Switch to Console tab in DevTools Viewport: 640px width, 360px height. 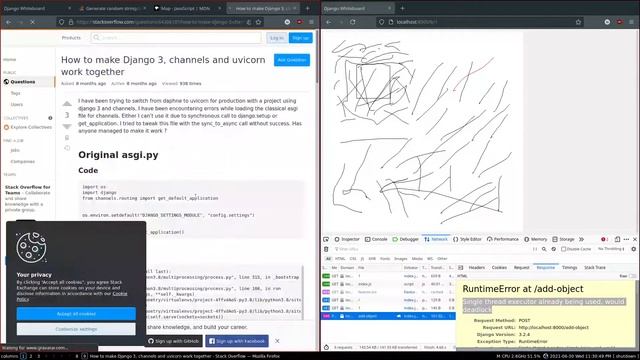[376, 239]
